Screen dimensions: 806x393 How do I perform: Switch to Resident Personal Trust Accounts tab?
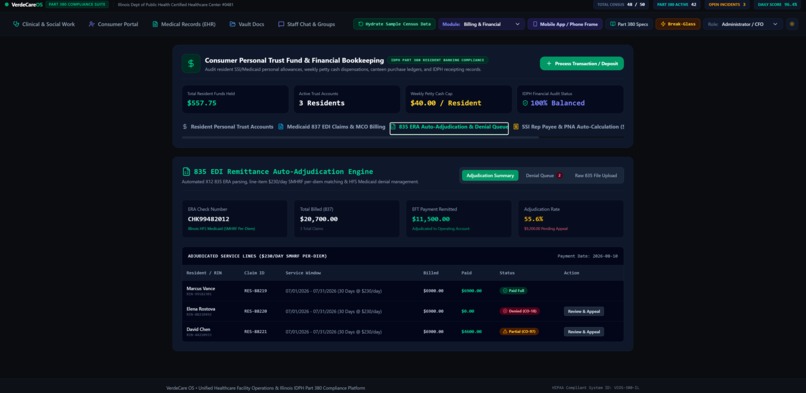point(228,127)
